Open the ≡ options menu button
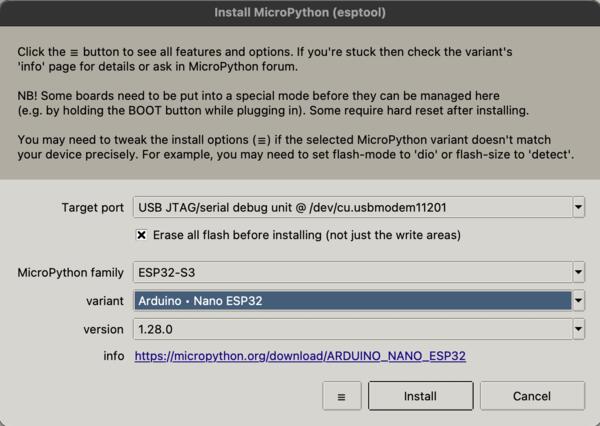The height and width of the screenshot is (426, 600). pyautogui.click(x=341, y=396)
